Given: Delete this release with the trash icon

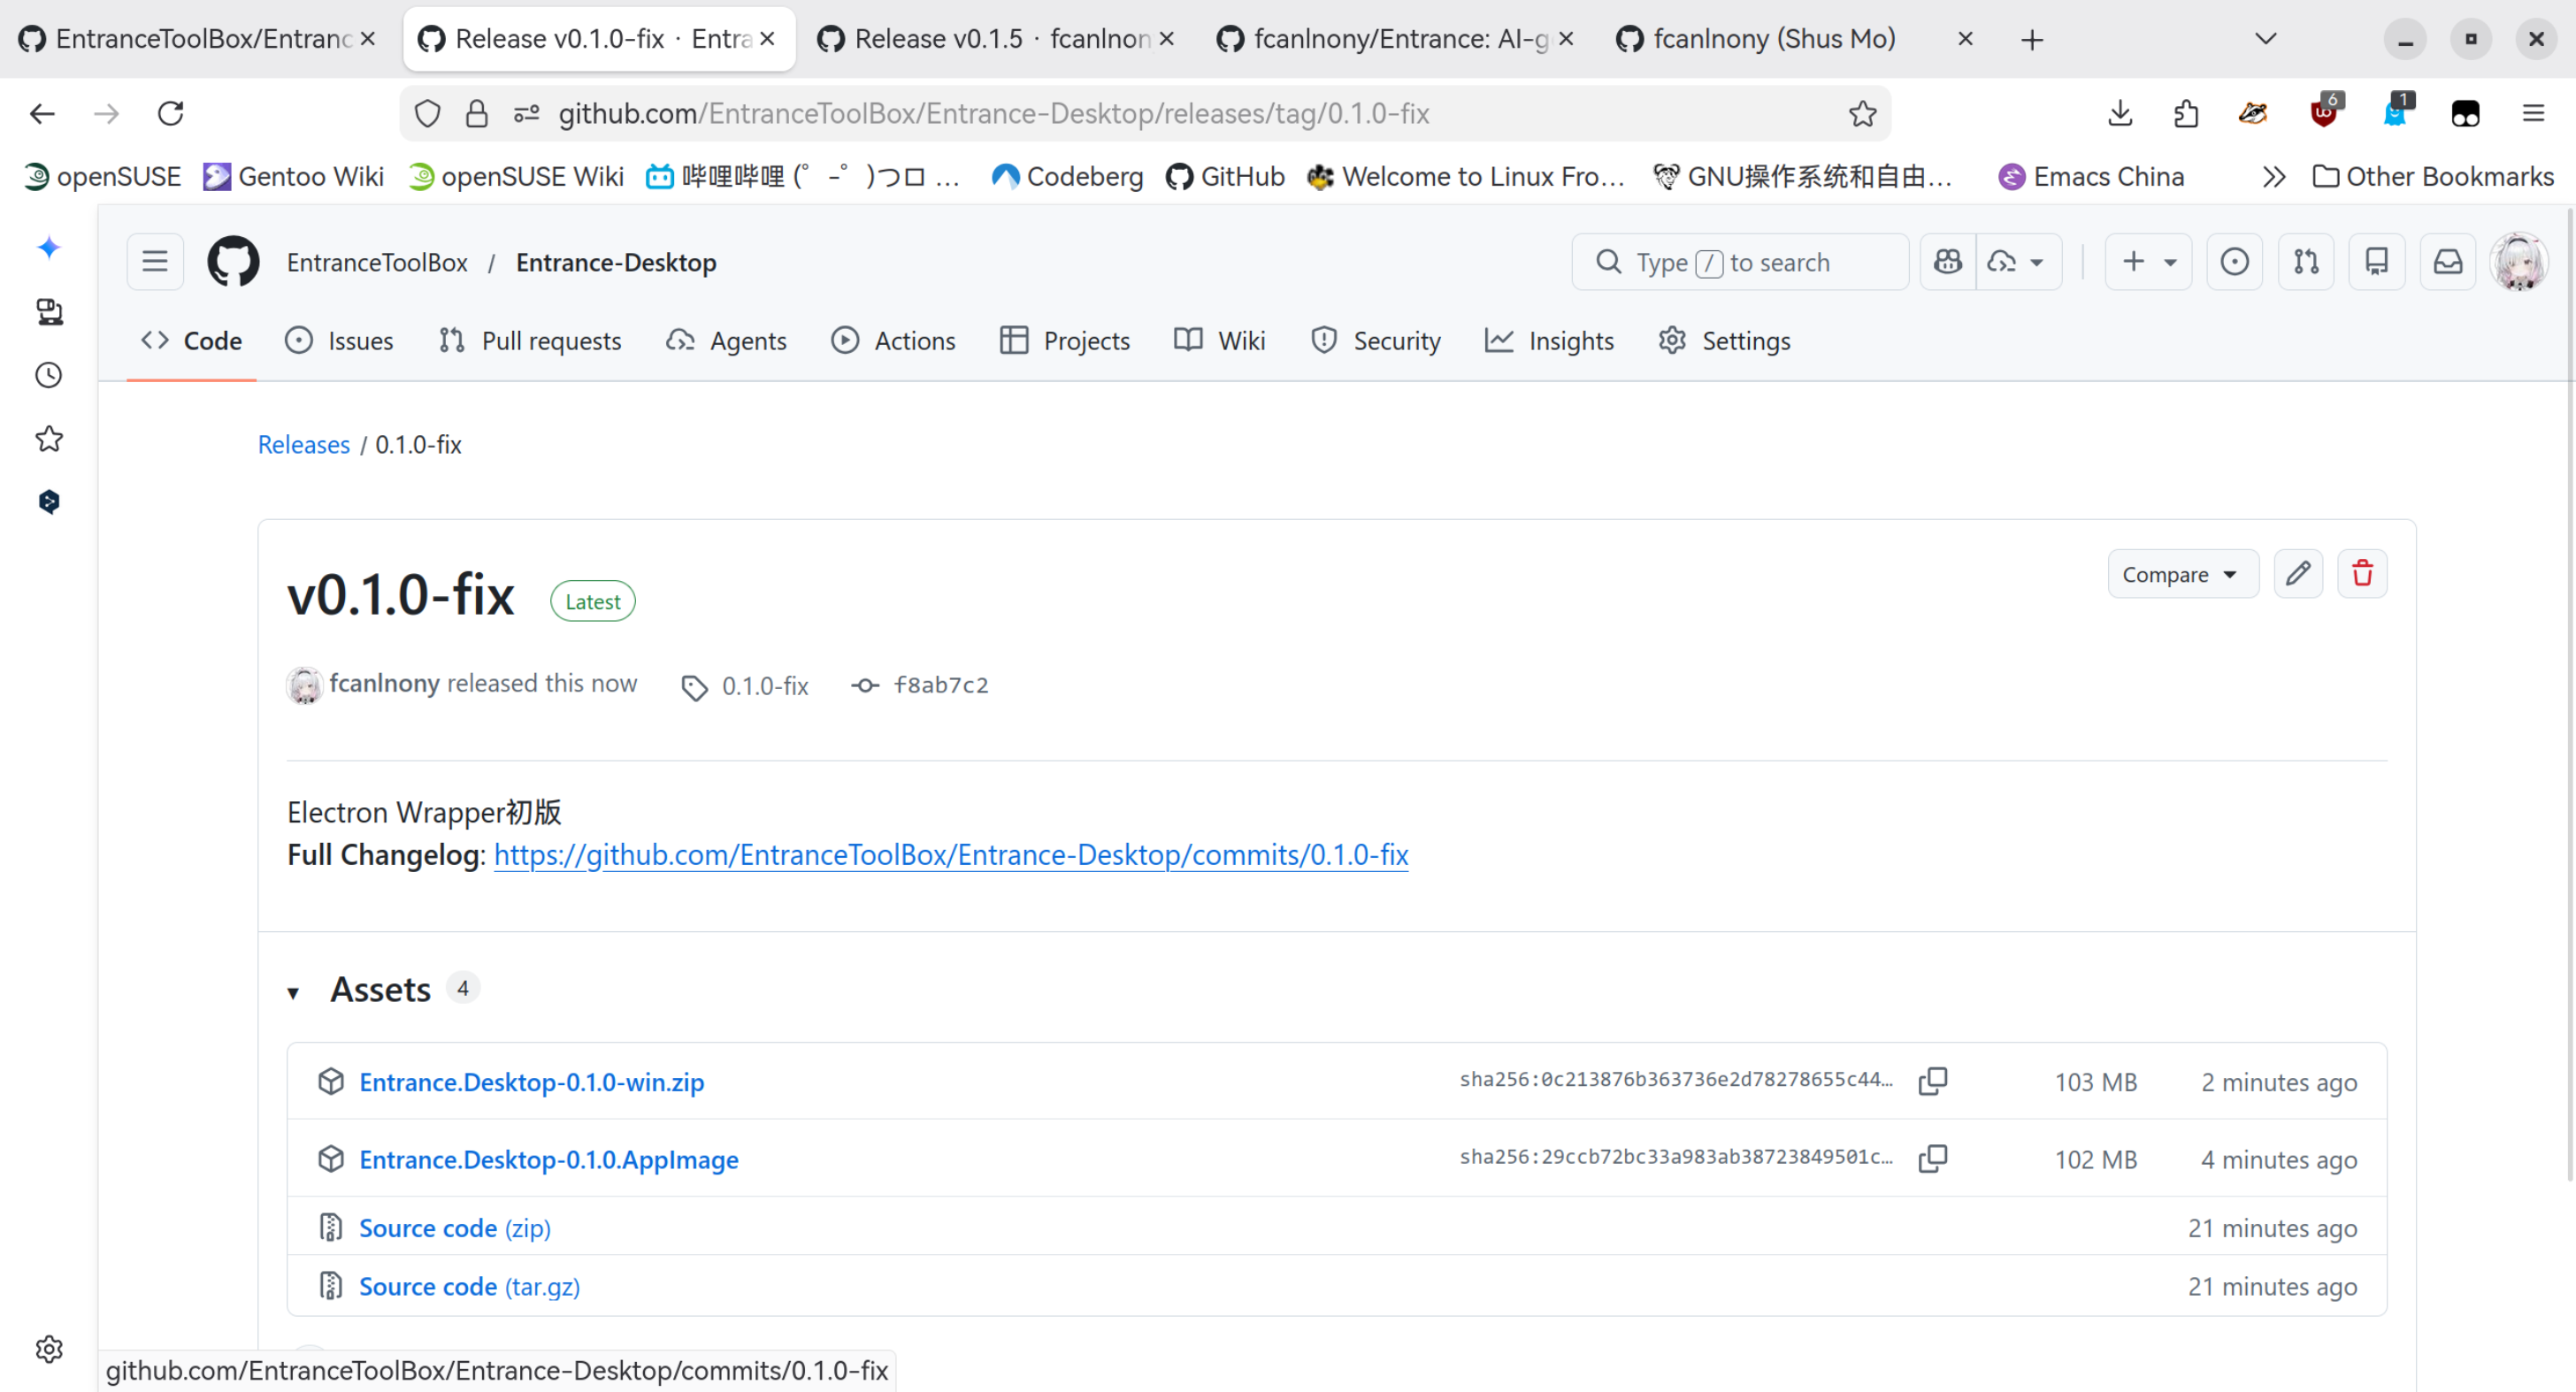Looking at the screenshot, I should pos(2362,574).
